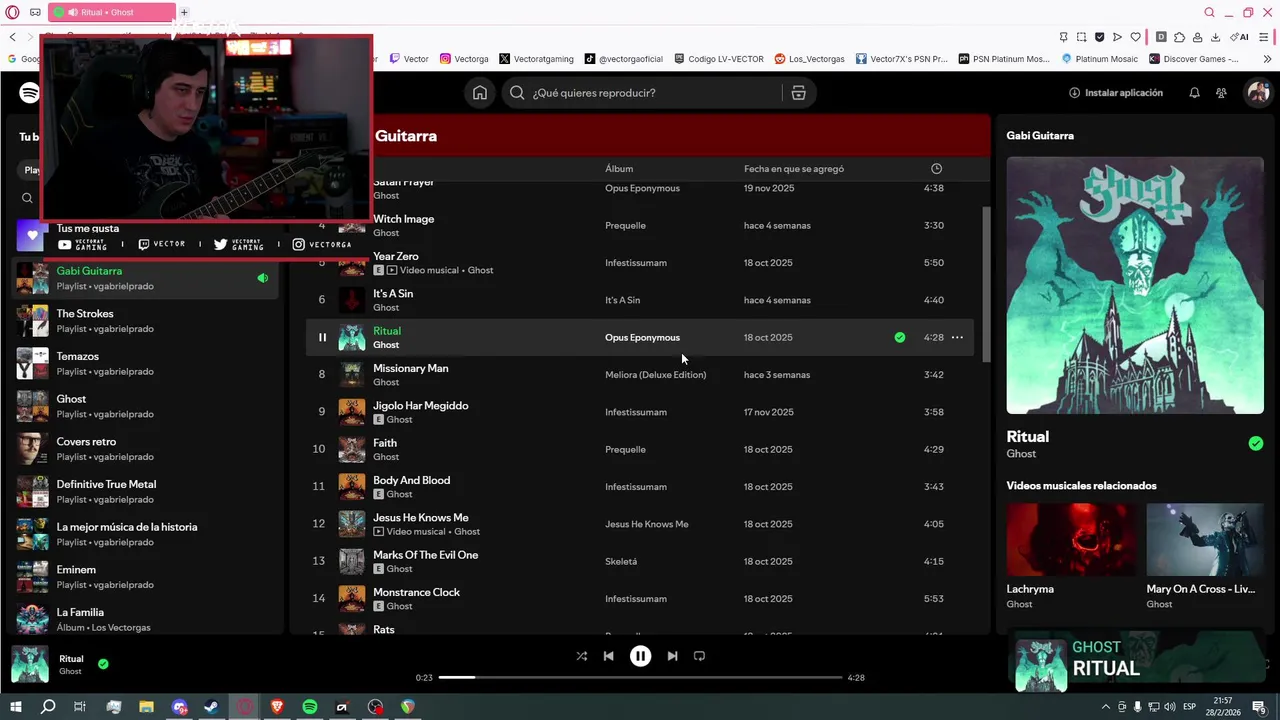This screenshot has height=720, width=1280.
Task: Open @vectorgaoficial TikTok bookmark
Action: click(624, 59)
